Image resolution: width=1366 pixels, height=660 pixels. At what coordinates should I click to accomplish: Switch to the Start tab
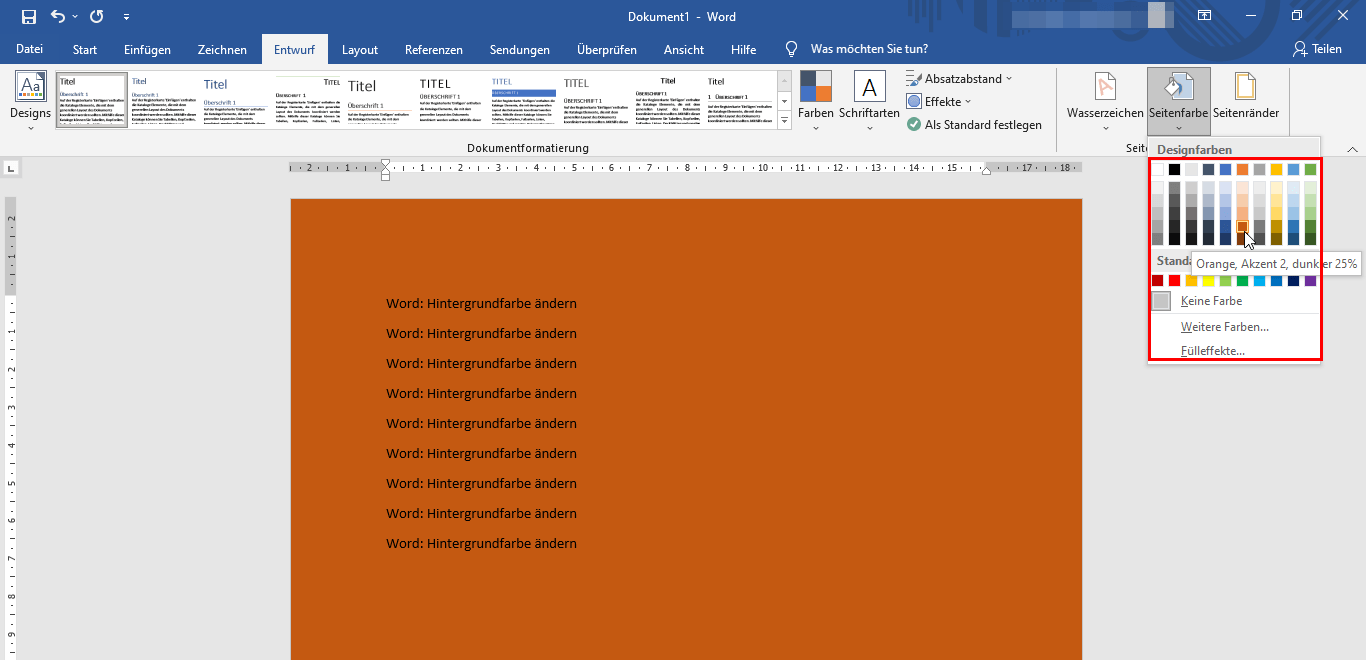click(x=85, y=49)
